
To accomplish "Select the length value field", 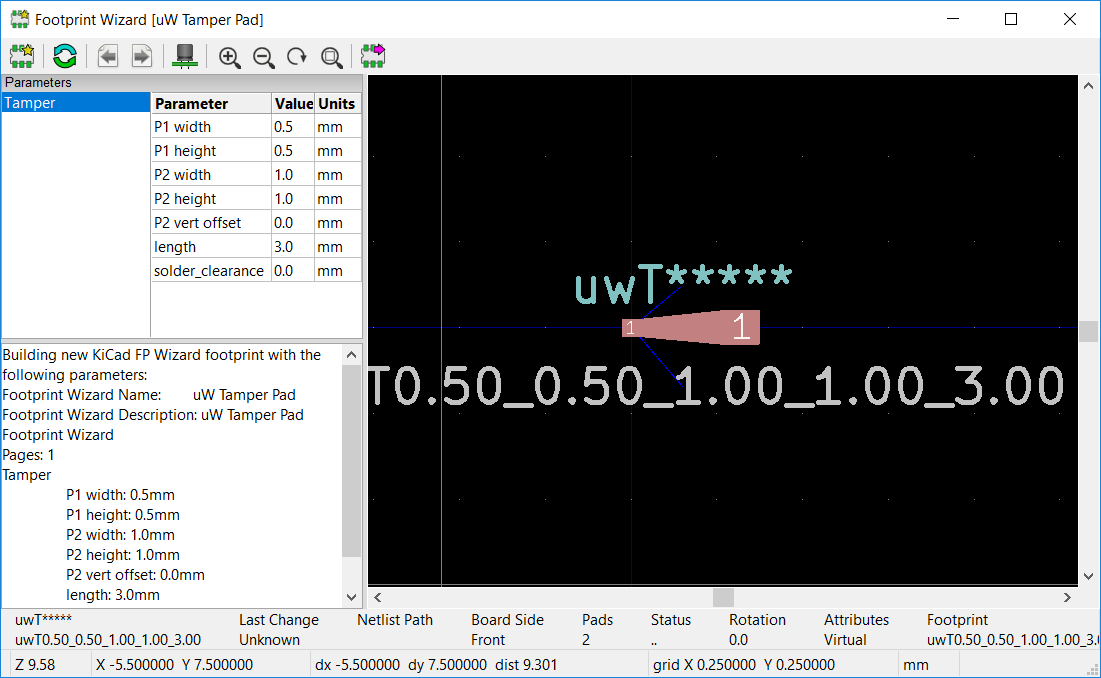I will (292, 247).
